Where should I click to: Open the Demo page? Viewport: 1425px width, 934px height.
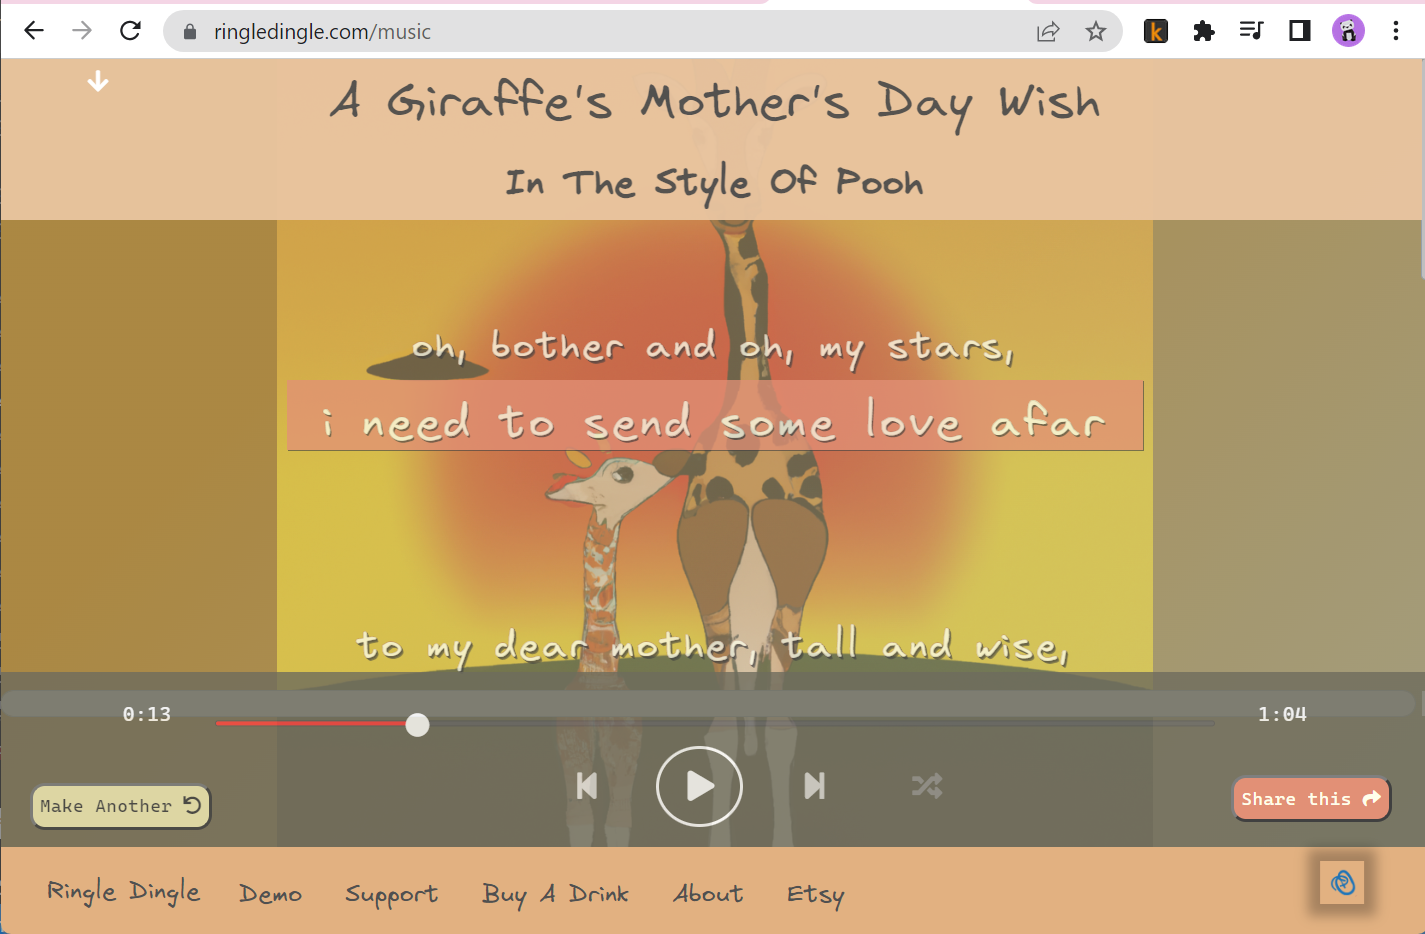pos(270,894)
